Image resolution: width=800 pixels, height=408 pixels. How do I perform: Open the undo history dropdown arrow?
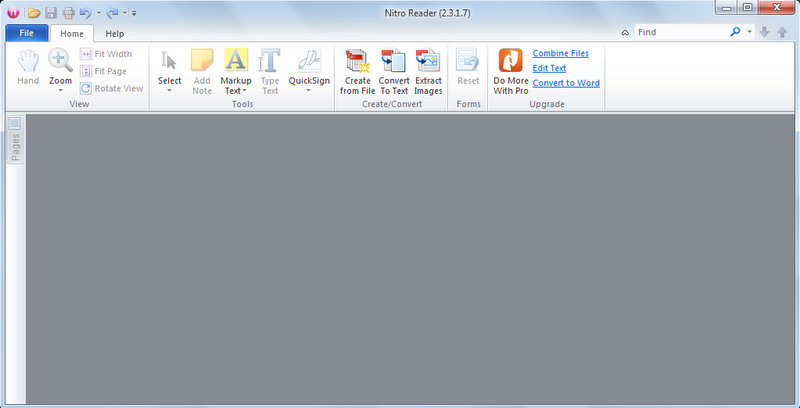pyautogui.click(x=98, y=13)
